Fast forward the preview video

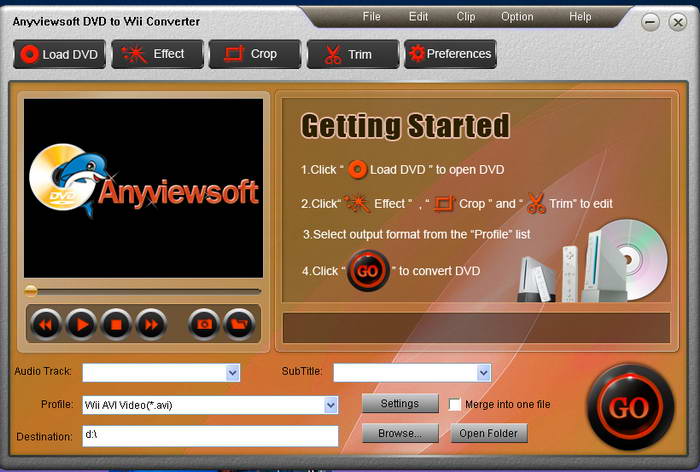151,325
